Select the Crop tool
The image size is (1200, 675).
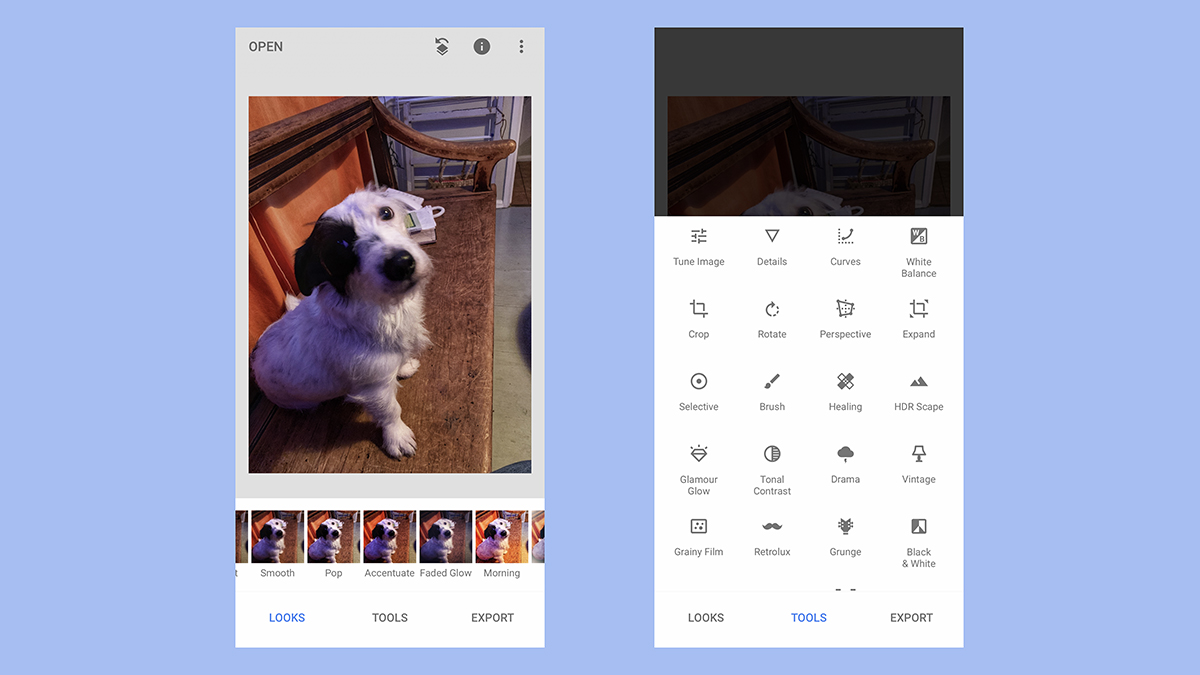[x=698, y=319]
